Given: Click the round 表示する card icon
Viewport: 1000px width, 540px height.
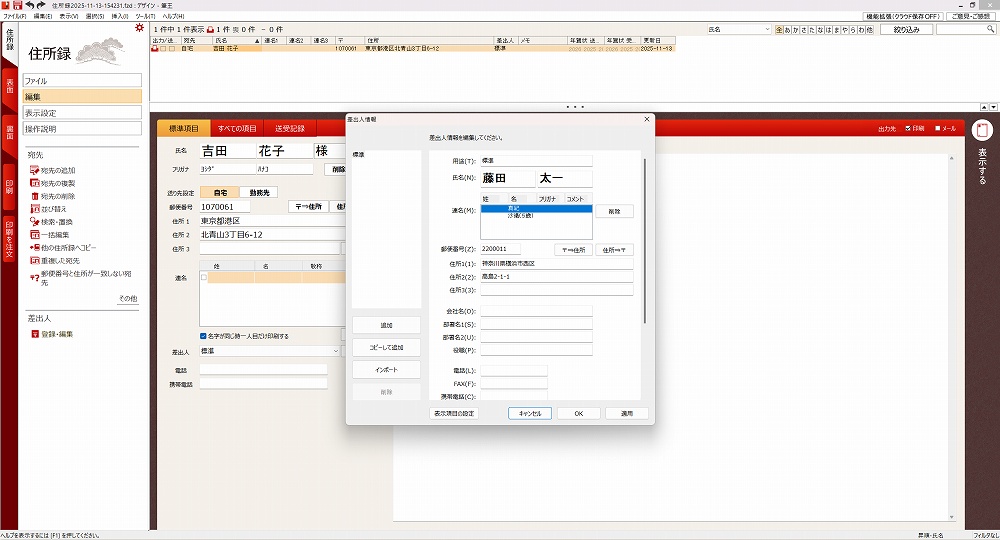Looking at the screenshot, I should pyautogui.click(x=983, y=131).
